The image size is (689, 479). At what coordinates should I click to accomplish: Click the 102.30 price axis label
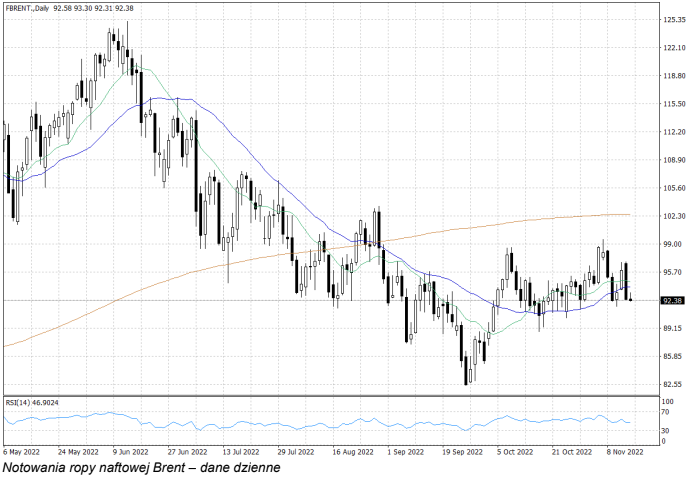click(672, 216)
